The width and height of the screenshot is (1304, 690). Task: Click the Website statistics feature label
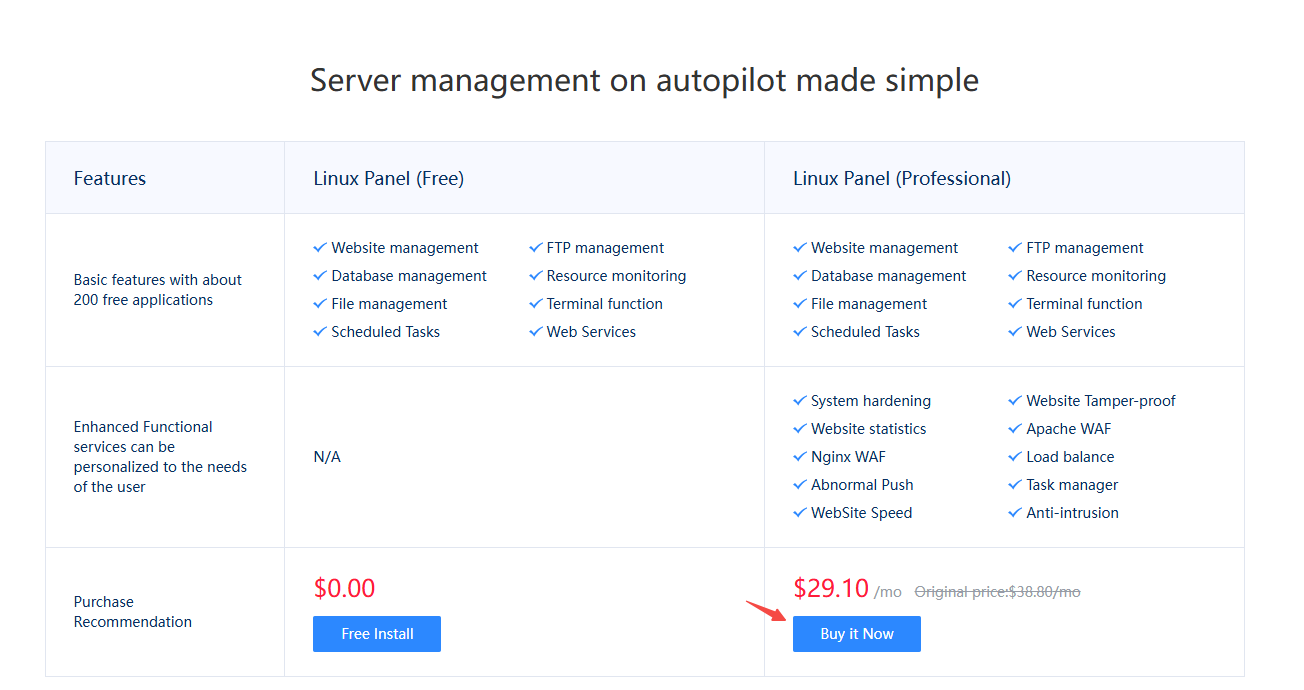pos(868,429)
